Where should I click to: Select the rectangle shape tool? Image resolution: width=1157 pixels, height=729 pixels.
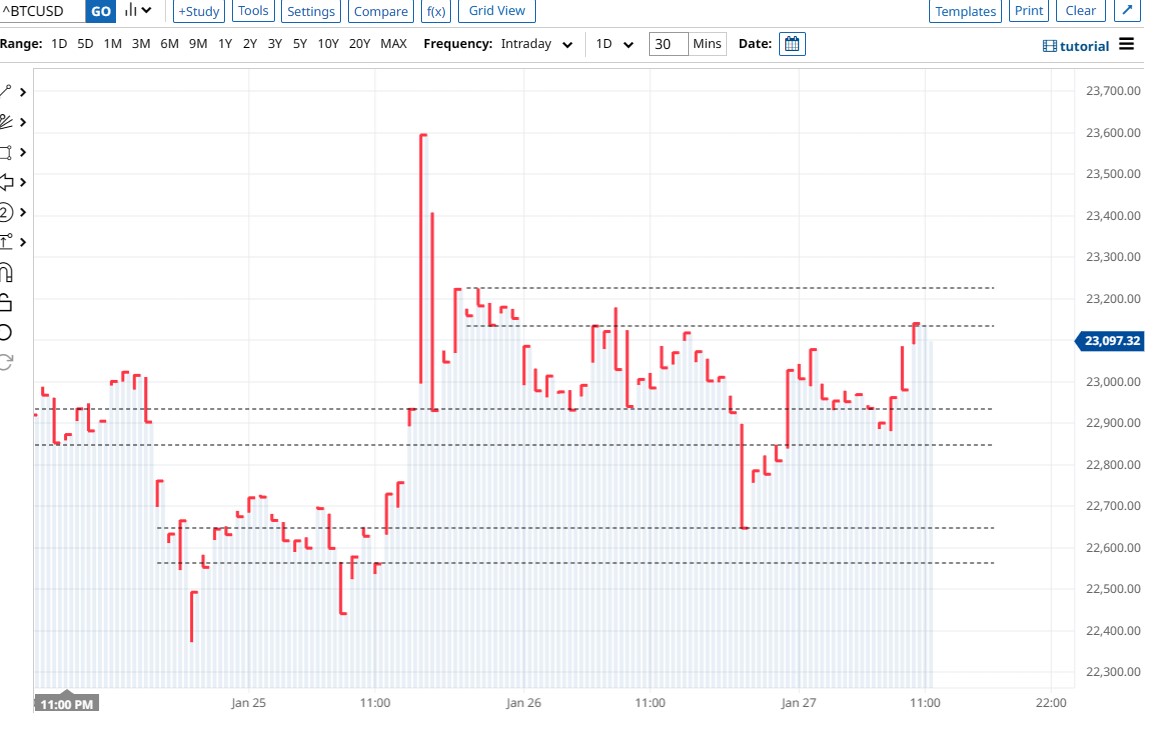[5, 152]
